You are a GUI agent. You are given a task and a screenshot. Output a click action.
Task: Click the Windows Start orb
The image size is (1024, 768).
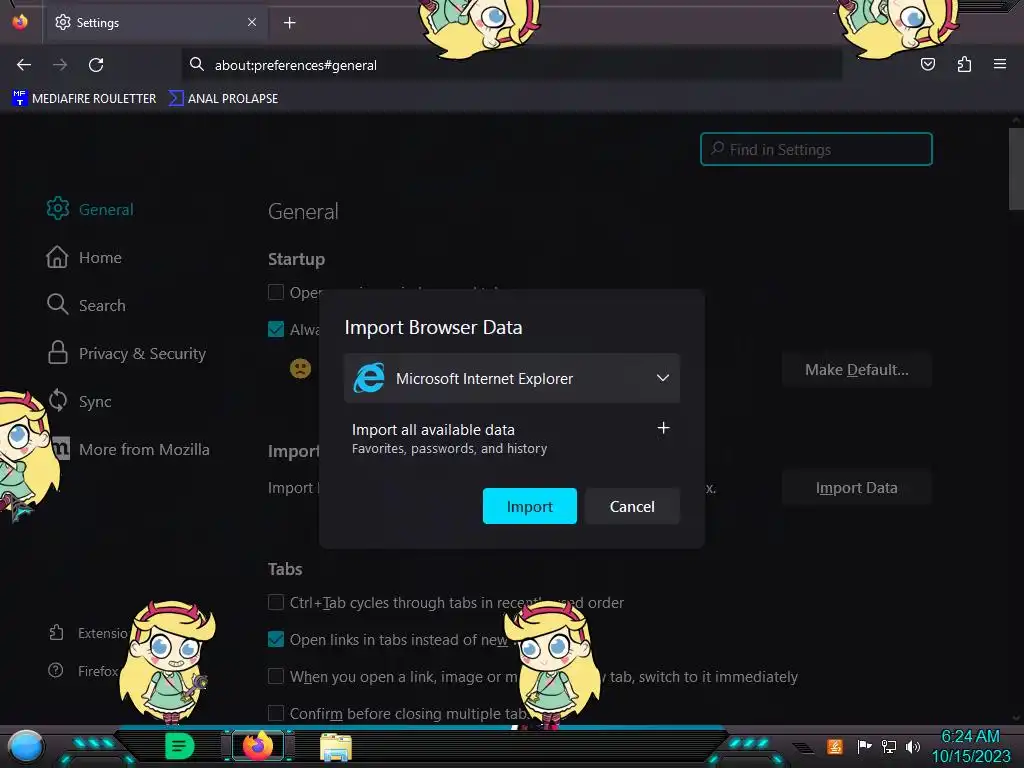click(x=25, y=747)
